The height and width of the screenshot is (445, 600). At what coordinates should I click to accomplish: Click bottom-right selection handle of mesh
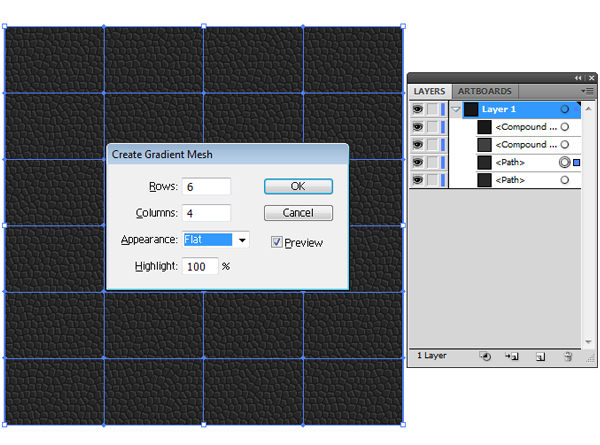[403, 424]
